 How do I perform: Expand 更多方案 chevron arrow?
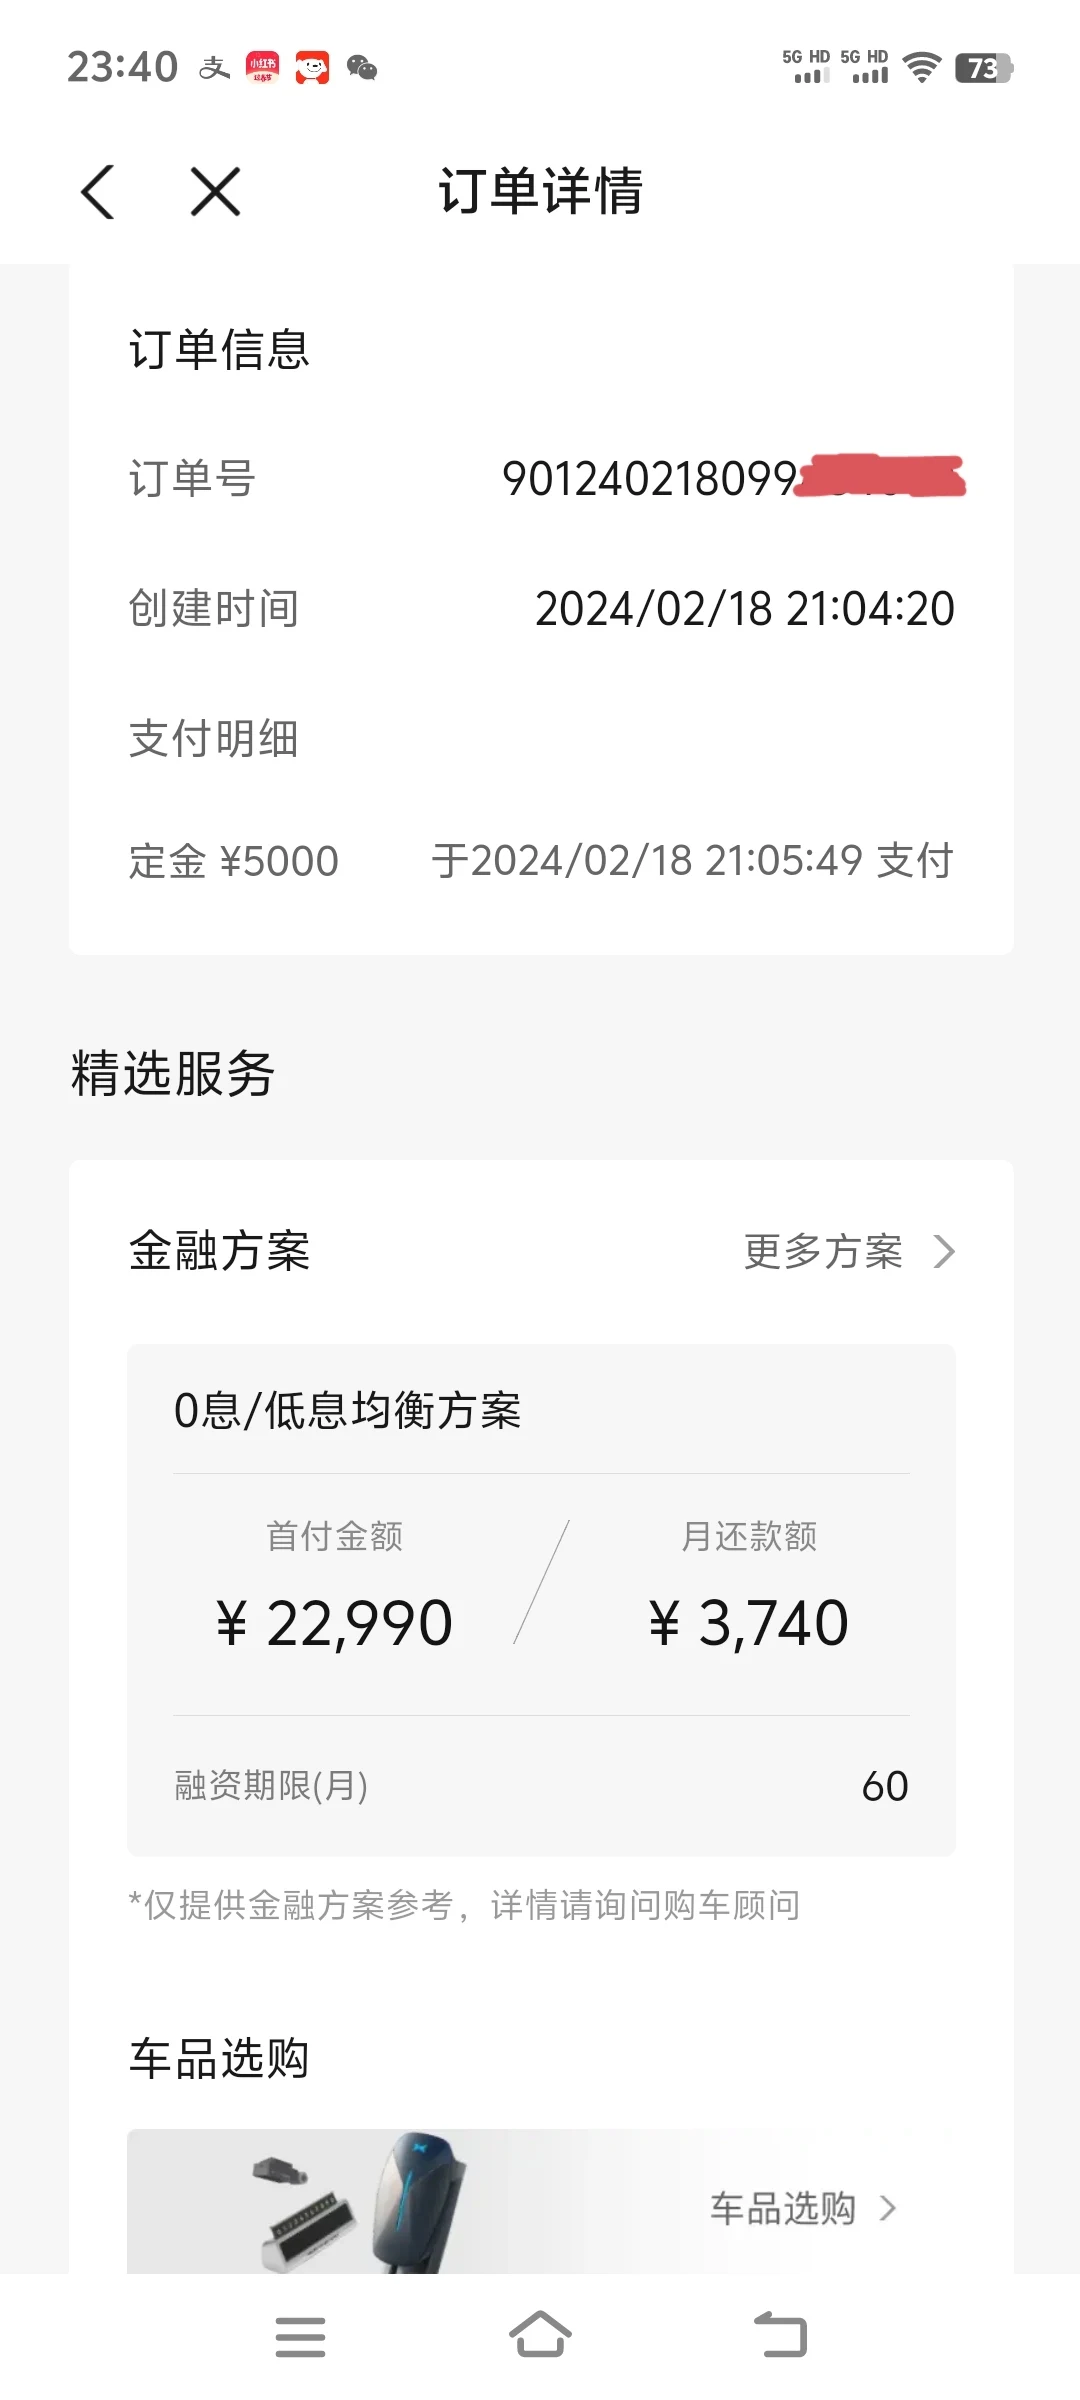click(944, 1251)
